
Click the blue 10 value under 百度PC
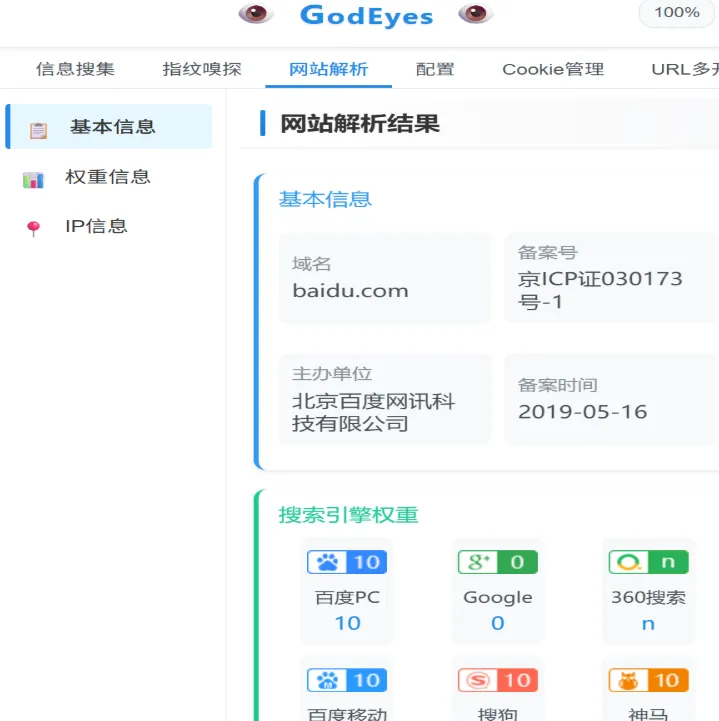[347, 623]
